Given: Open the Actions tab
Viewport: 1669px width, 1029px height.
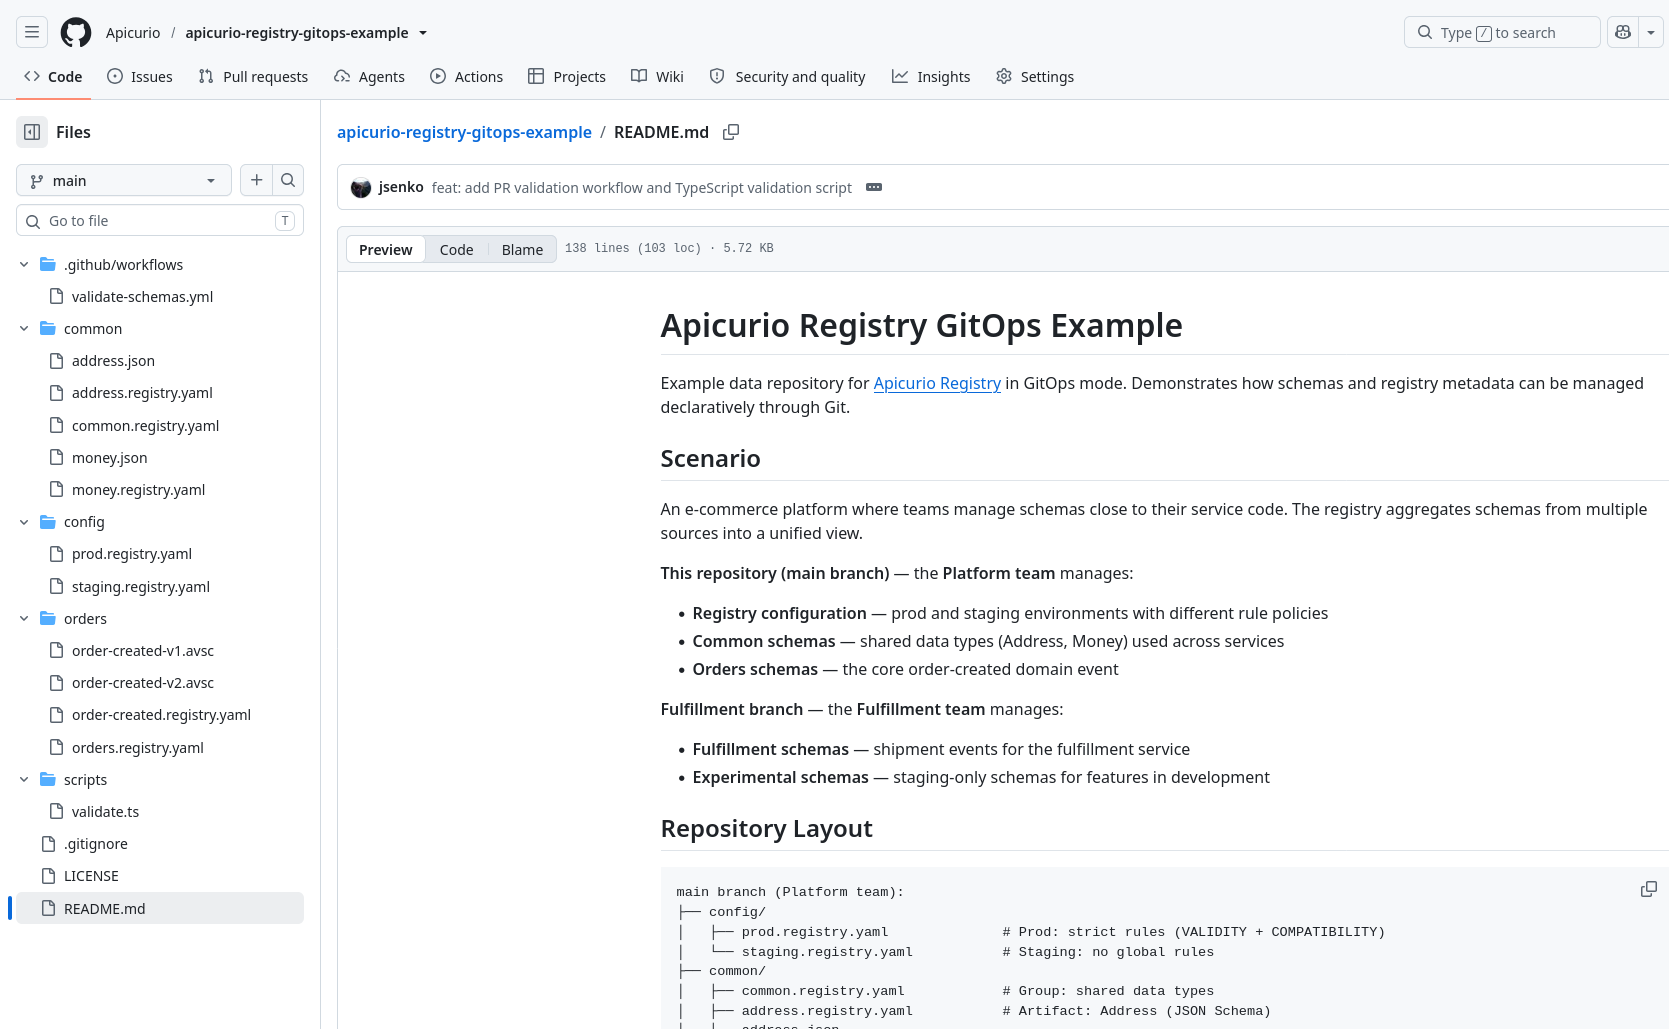Looking at the screenshot, I should (x=467, y=76).
